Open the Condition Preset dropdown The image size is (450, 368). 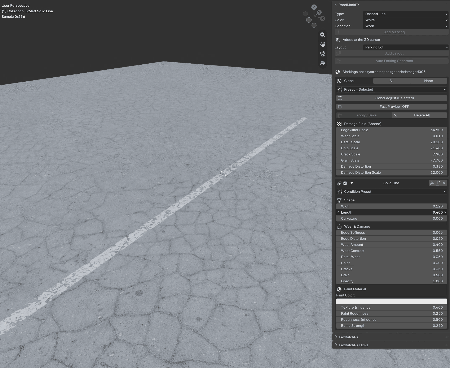391,192
